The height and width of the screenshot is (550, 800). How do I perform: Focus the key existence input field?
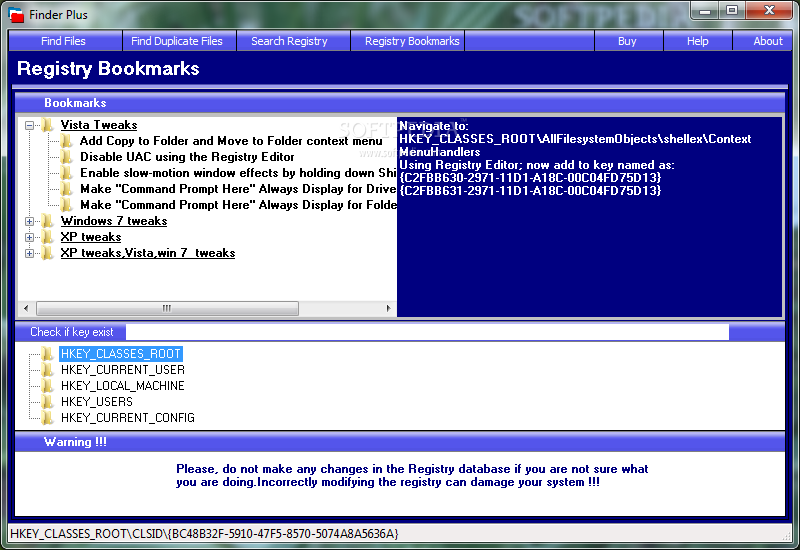(427, 332)
